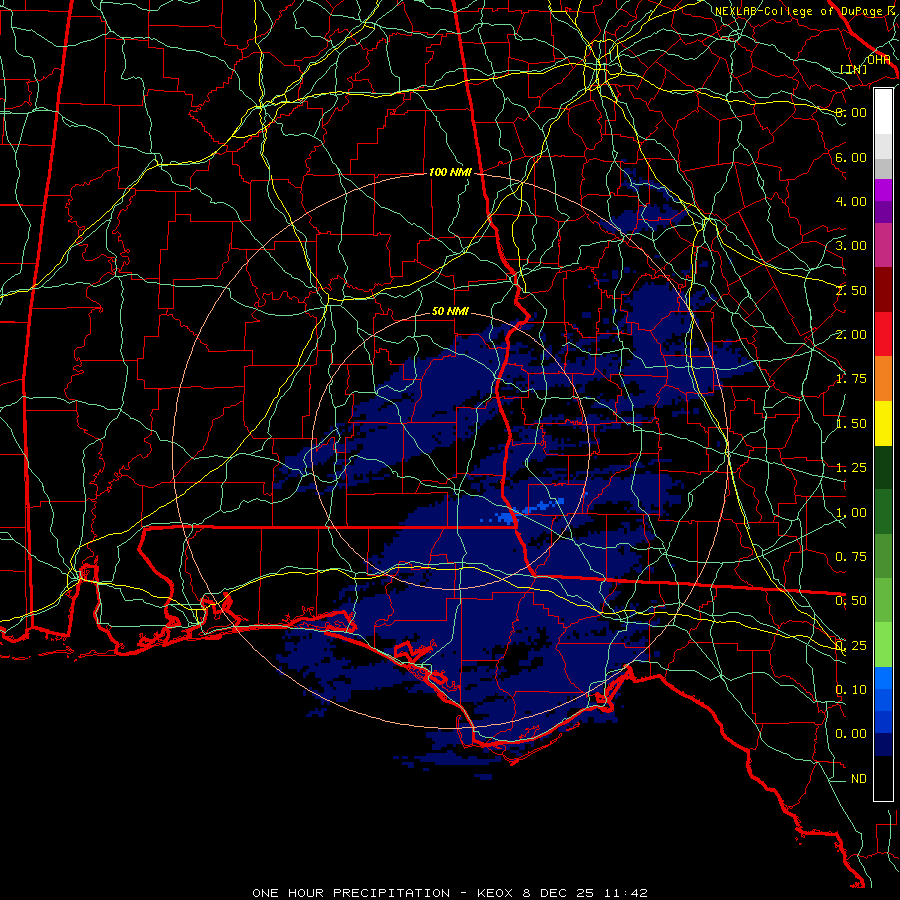Click the 0.10 legend value
900x900 pixels.
850,690
